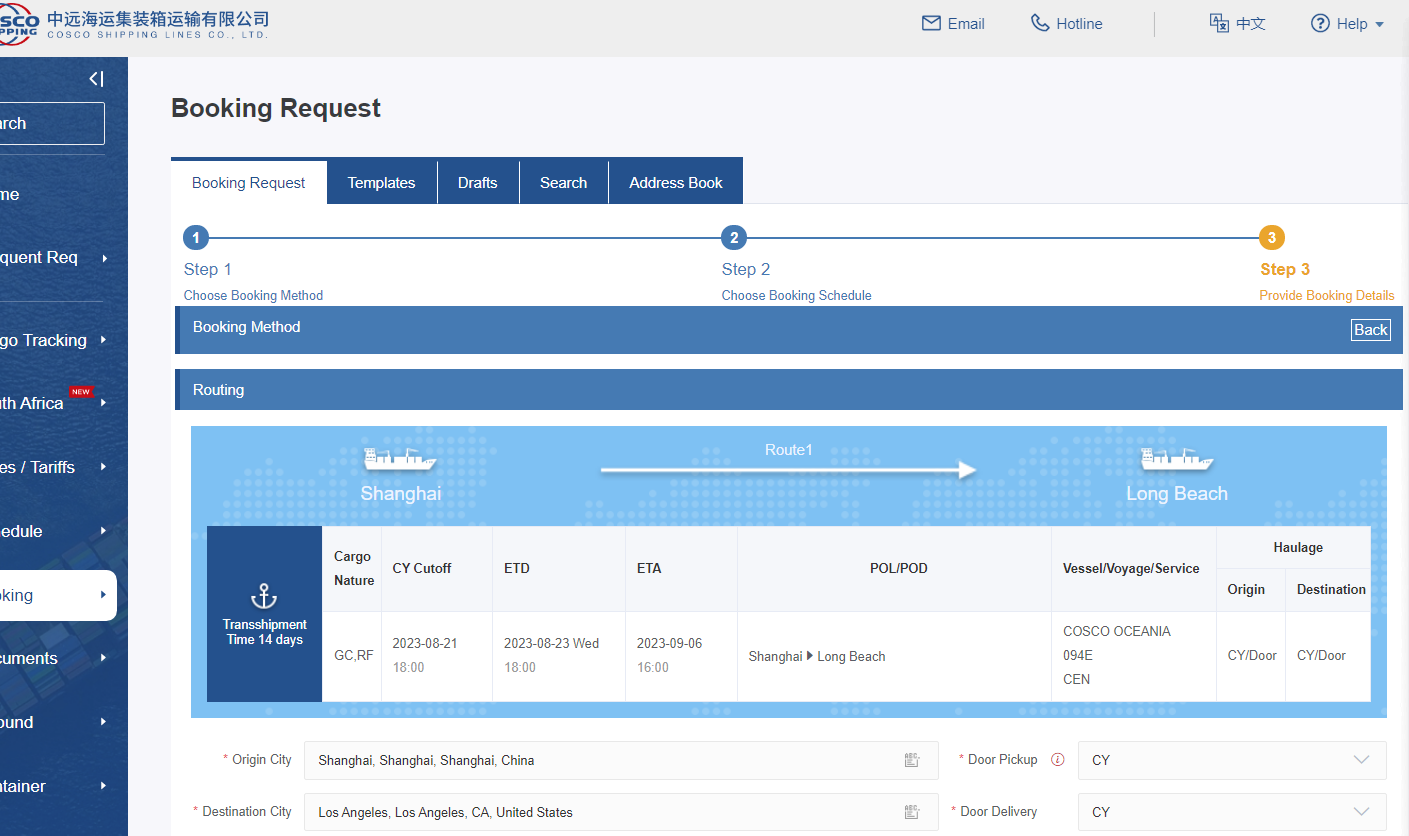Screen dimensions: 1409x836
Task: Click the step 2 circle marker
Action: (x=734, y=238)
